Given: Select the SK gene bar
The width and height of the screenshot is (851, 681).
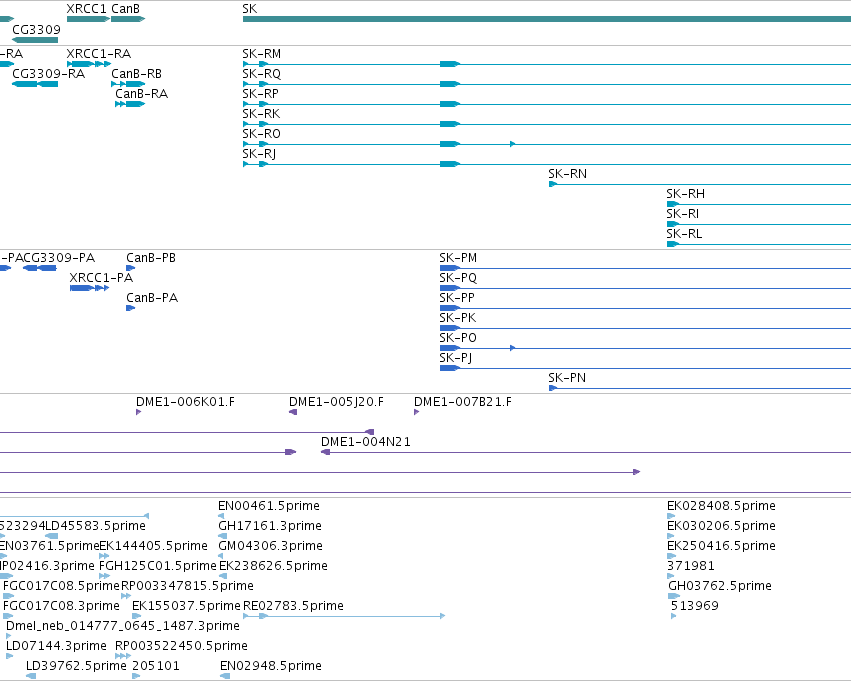Looking at the screenshot, I should click(547, 19).
